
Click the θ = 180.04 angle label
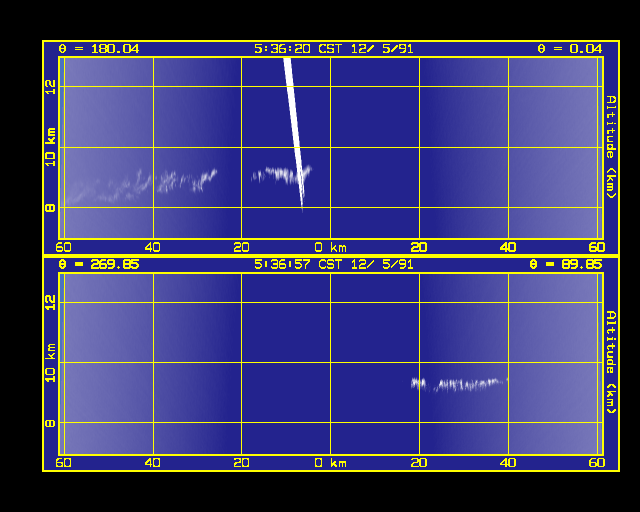[99, 49]
